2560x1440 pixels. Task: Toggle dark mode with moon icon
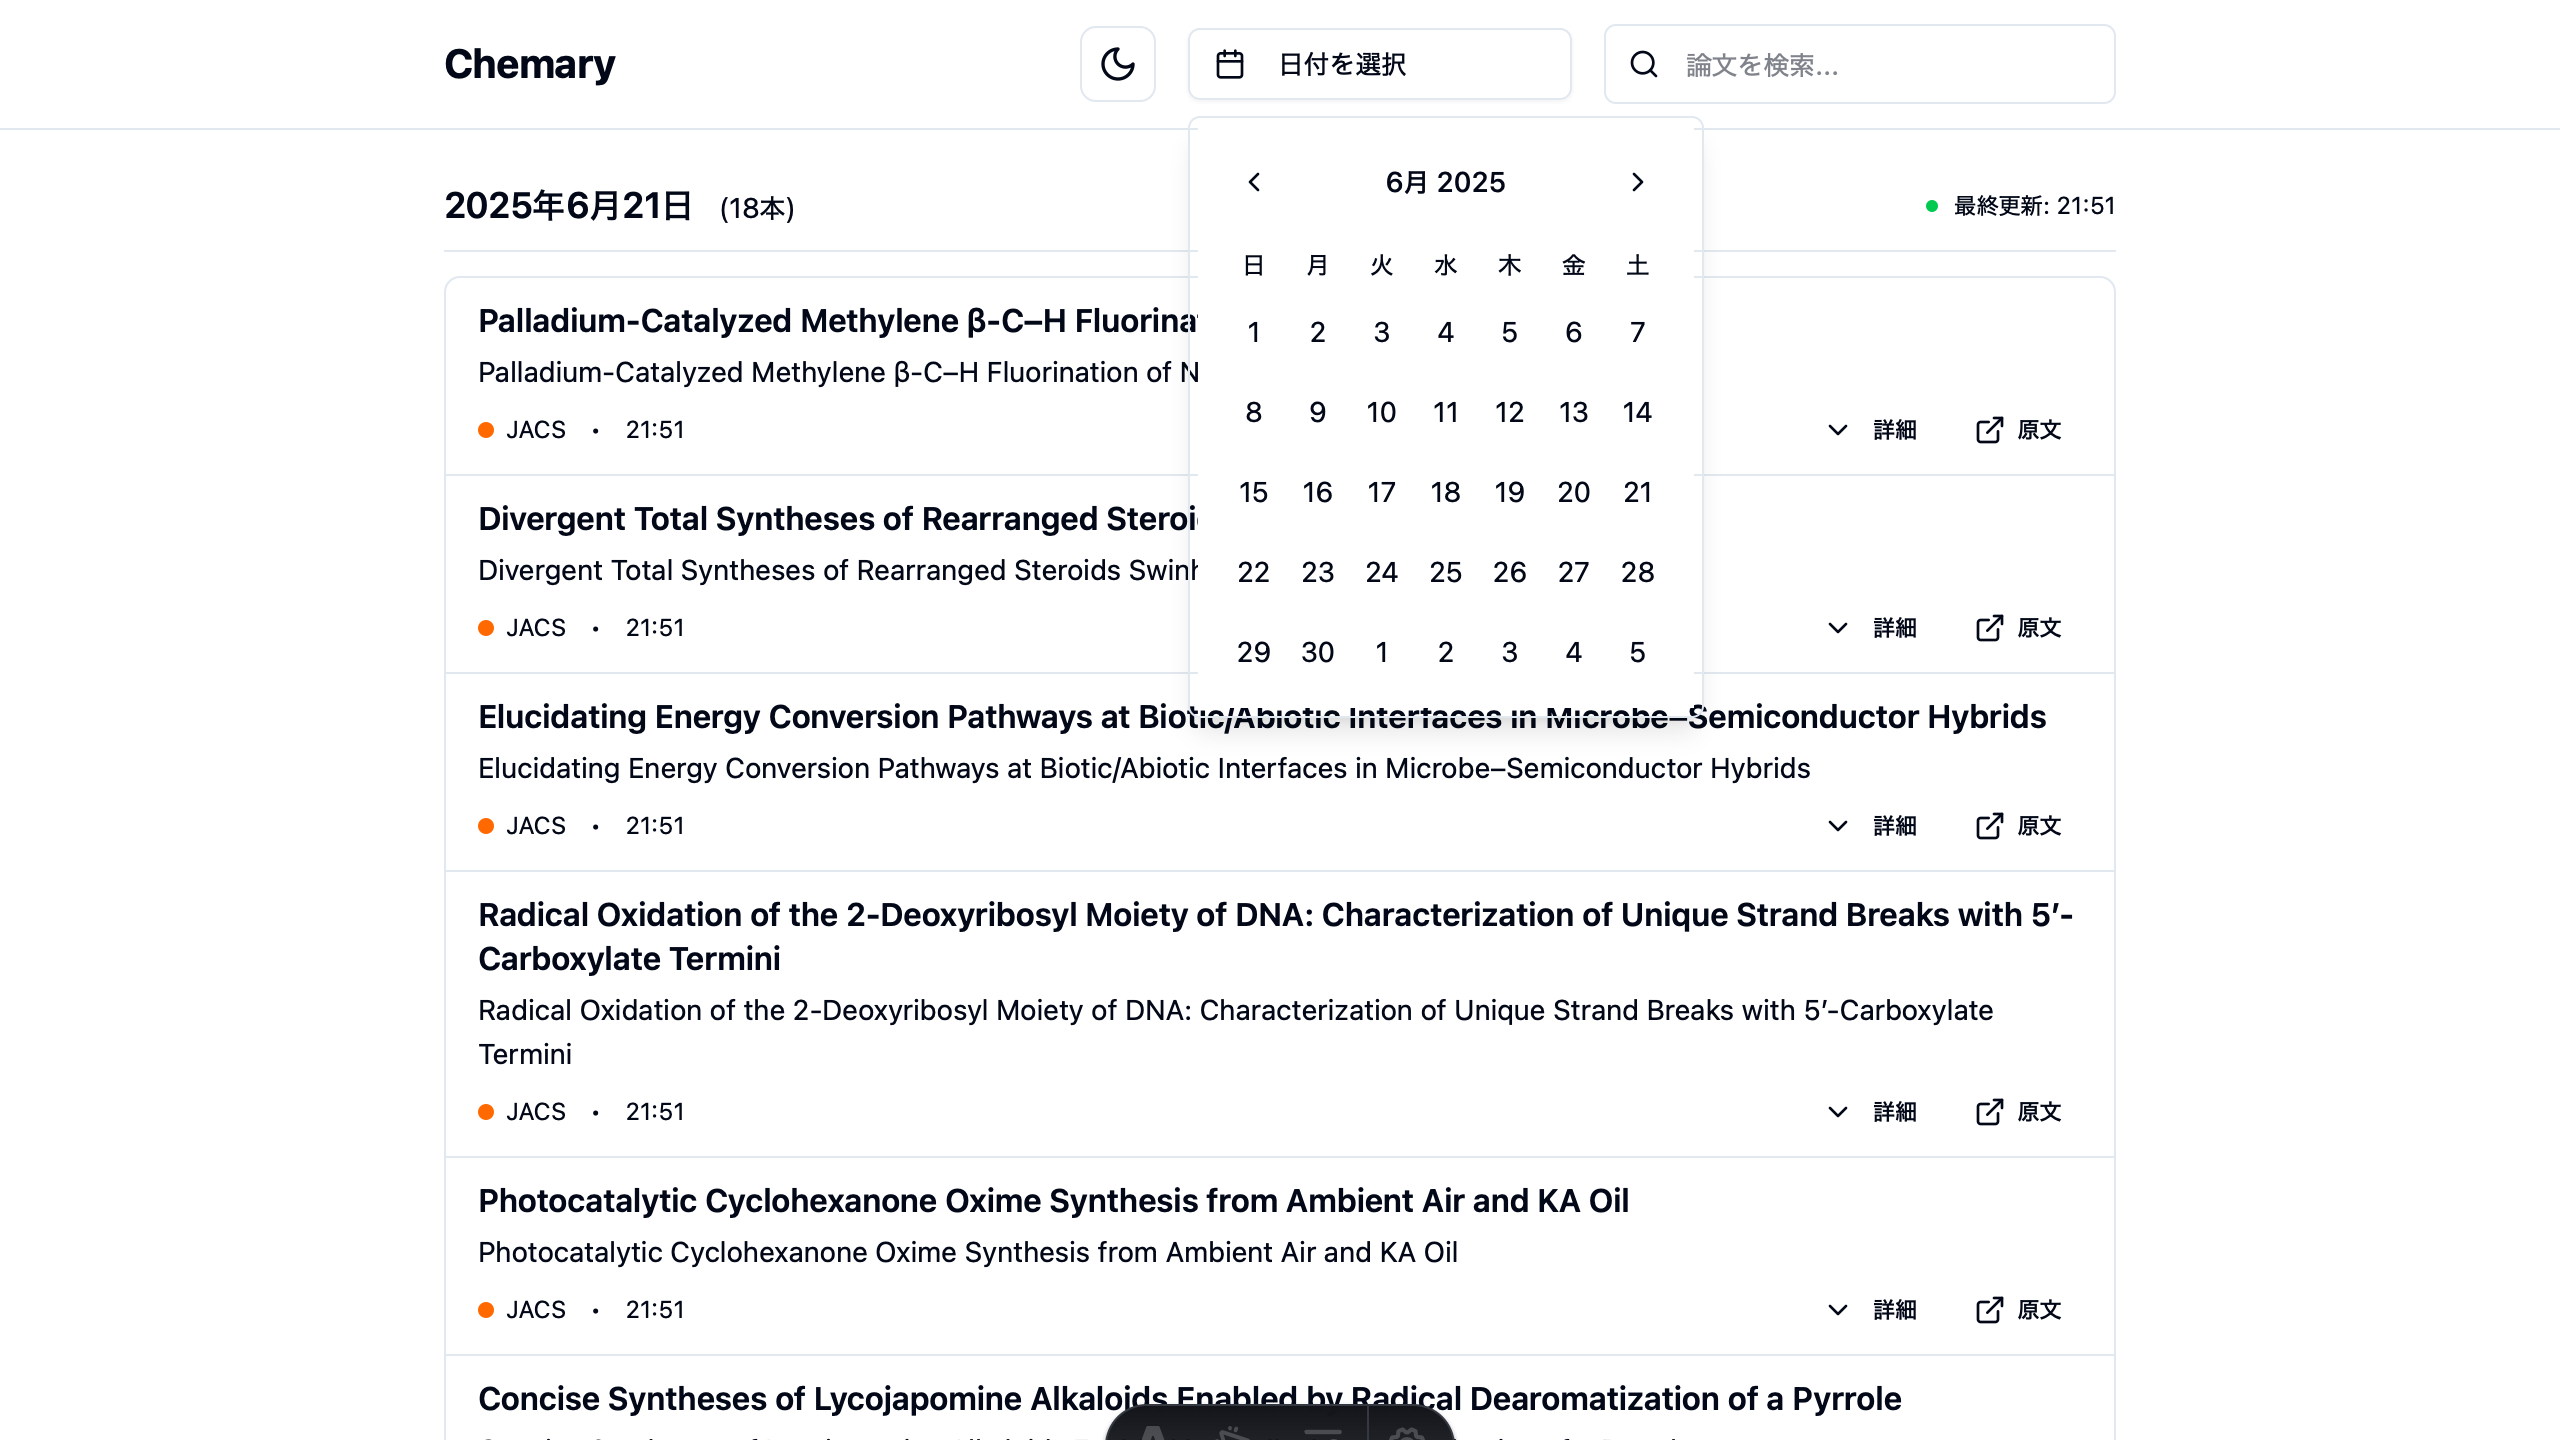tap(1117, 65)
